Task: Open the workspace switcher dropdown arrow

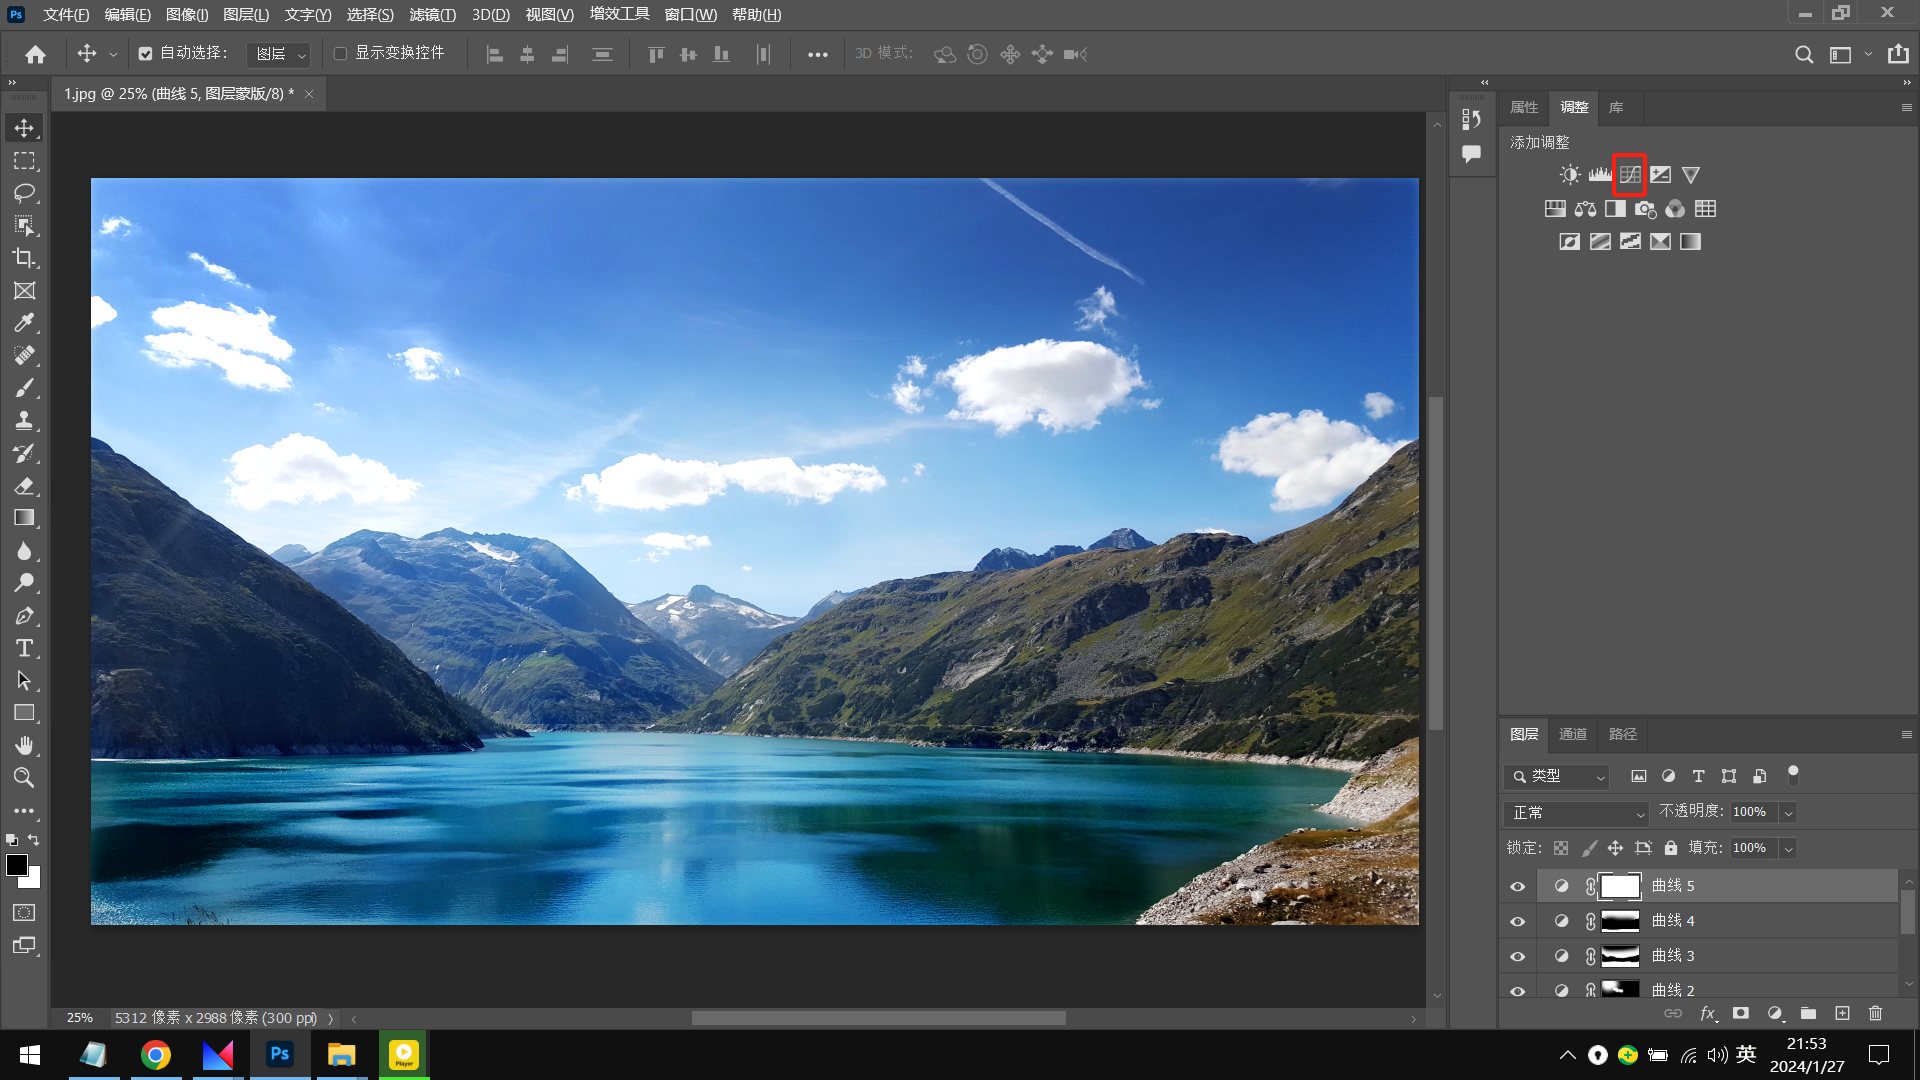Action: coord(1868,54)
